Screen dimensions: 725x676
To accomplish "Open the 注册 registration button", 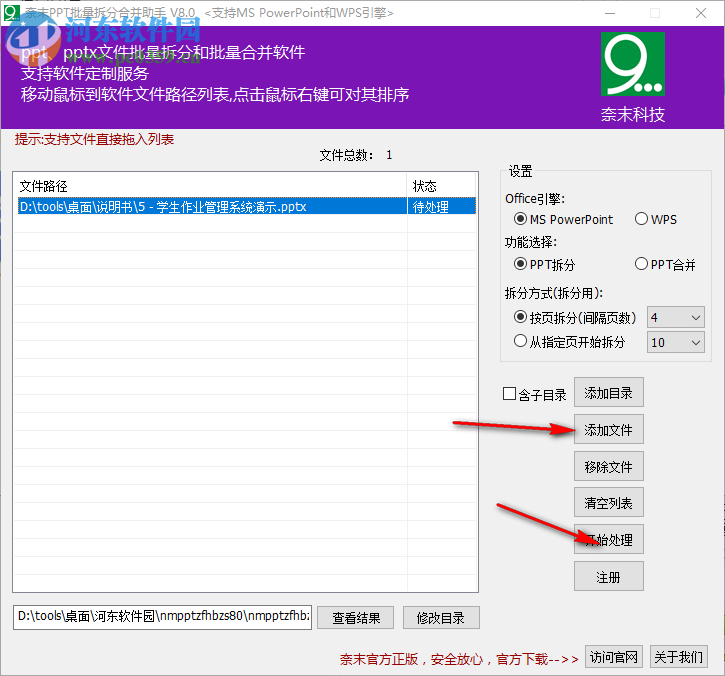I will click(608, 577).
